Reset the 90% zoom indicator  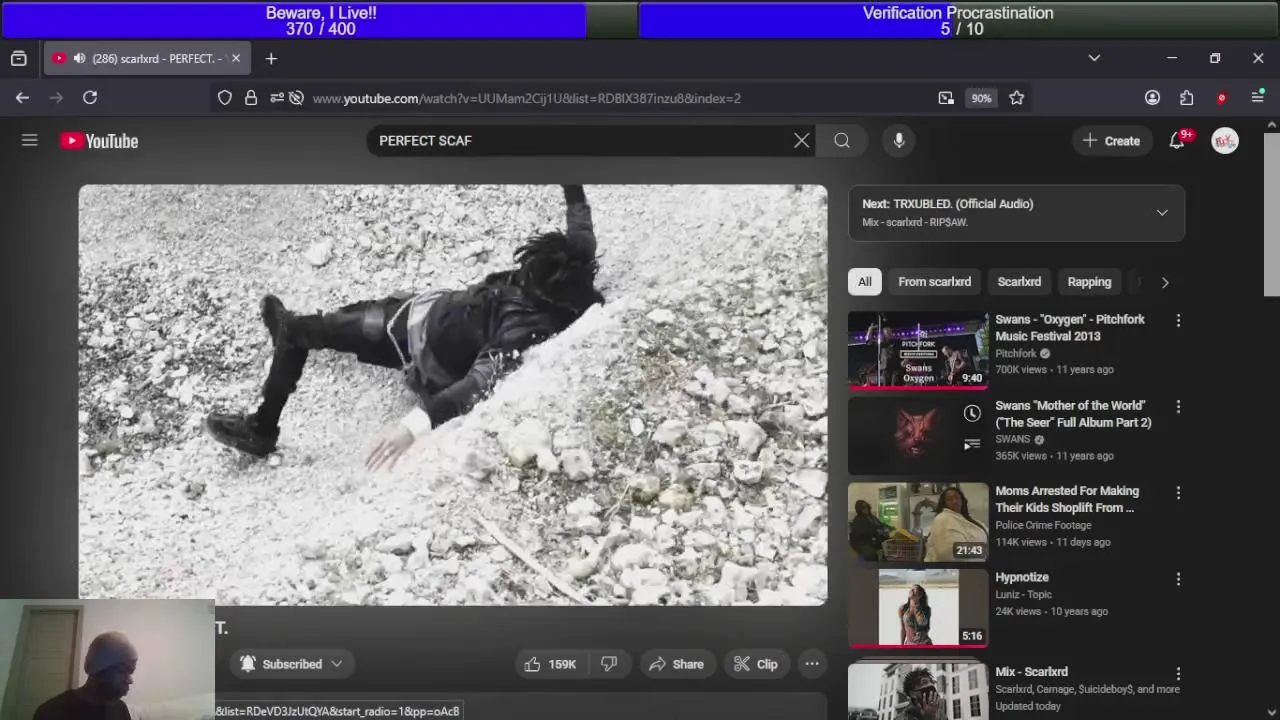coord(981,98)
